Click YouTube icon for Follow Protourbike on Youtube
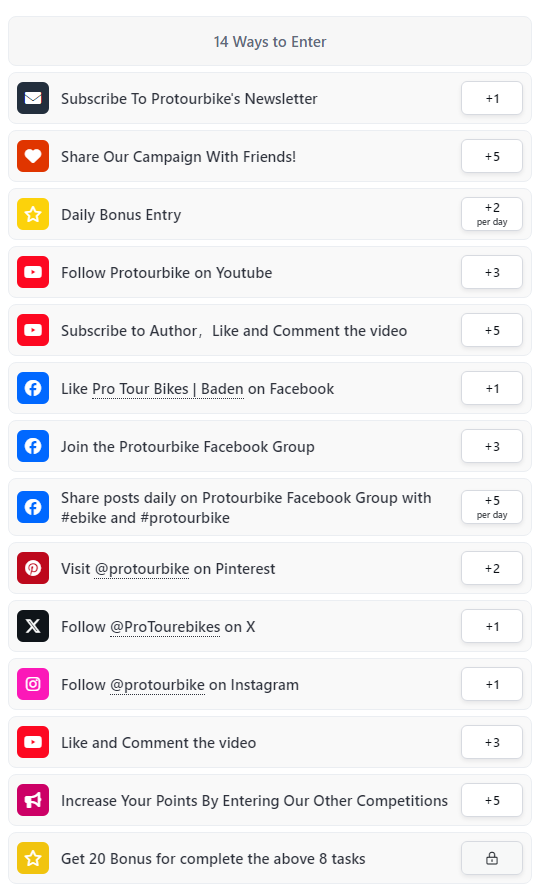Image resolution: width=540 pixels, height=890 pixels. click(x=33, y=272)
